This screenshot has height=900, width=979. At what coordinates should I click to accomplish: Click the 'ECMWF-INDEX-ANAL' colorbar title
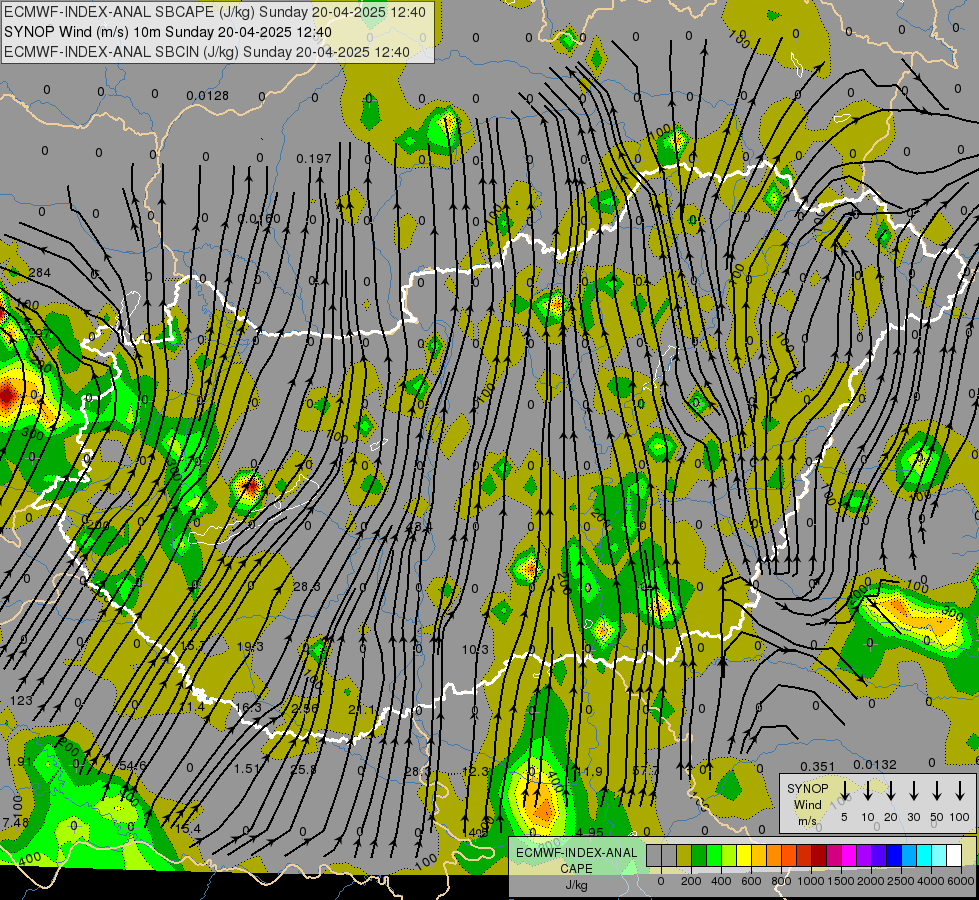pyautogui.click(x=576, y=853)
